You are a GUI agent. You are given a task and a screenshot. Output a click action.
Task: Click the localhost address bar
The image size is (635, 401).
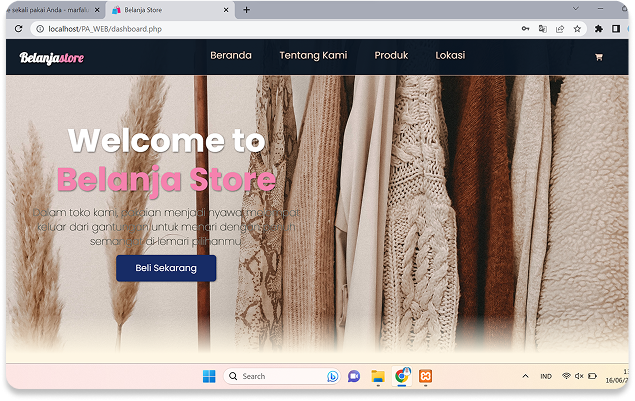[250, 29]
